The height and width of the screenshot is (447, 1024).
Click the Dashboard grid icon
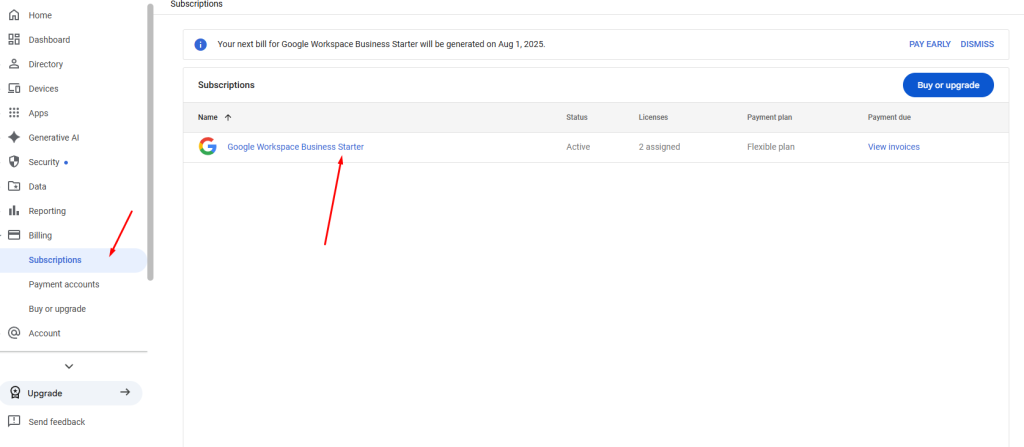[x=14, y=40]
